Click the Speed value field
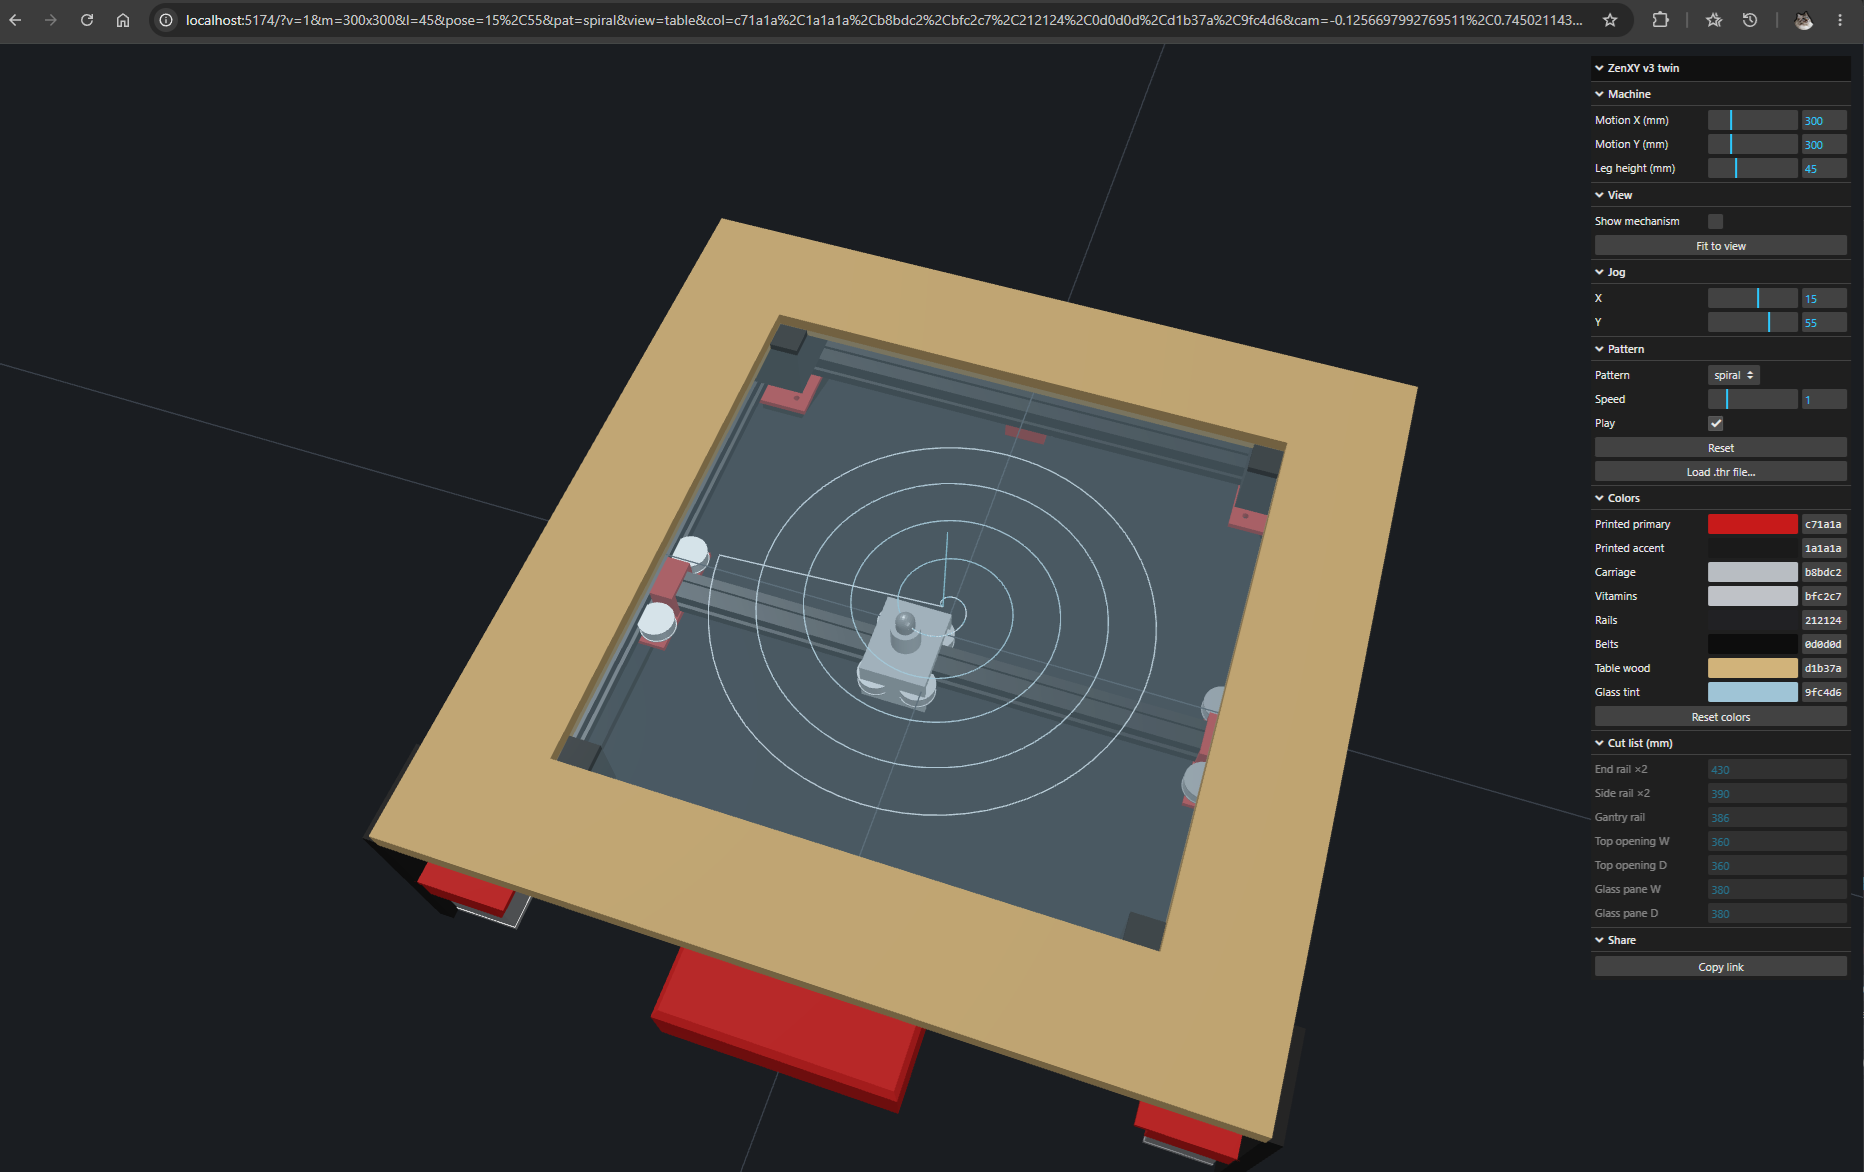Image resolution: width=1864 pixels, height=1172 pixels. tap(1824, 399)
